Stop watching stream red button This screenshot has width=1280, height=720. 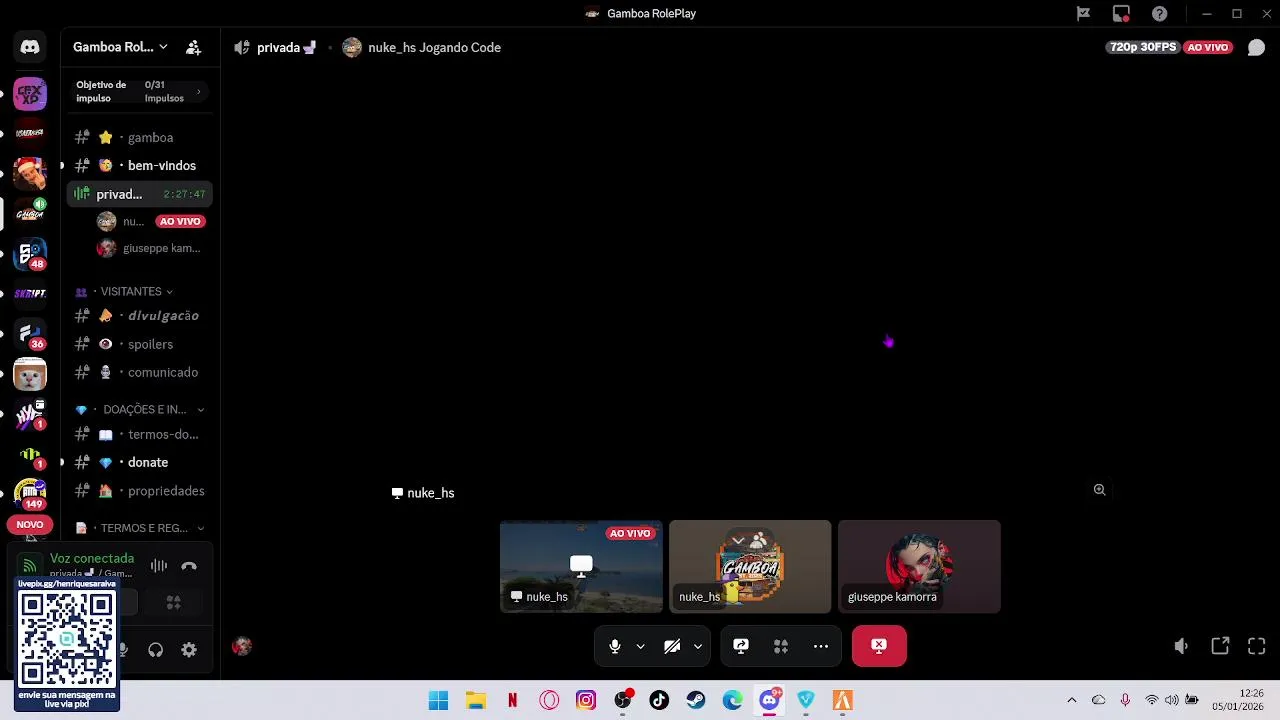[879, 646]
